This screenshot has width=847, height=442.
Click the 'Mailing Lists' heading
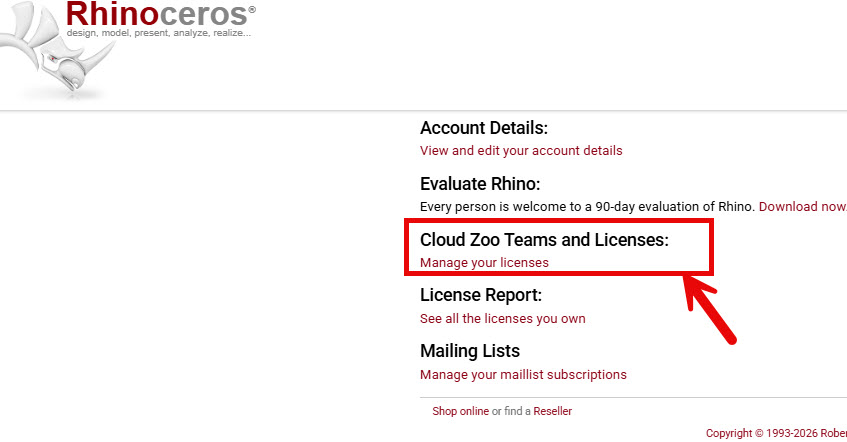coord(469,351)
